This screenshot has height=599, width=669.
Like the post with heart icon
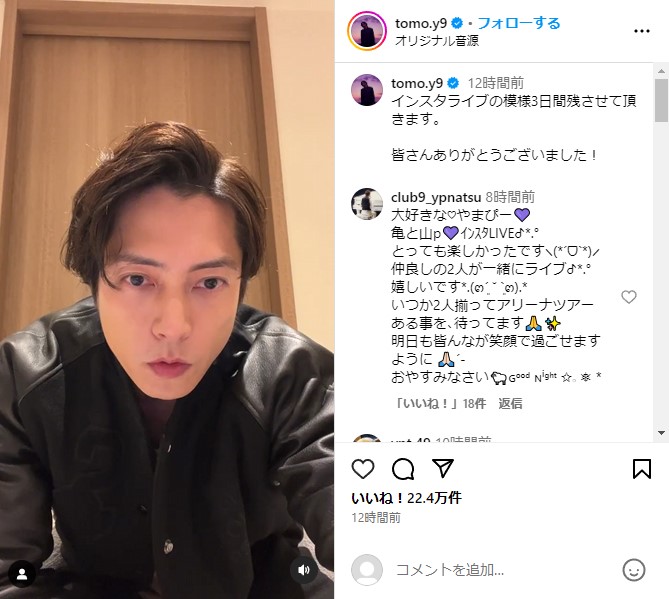[x=363, y=469]
